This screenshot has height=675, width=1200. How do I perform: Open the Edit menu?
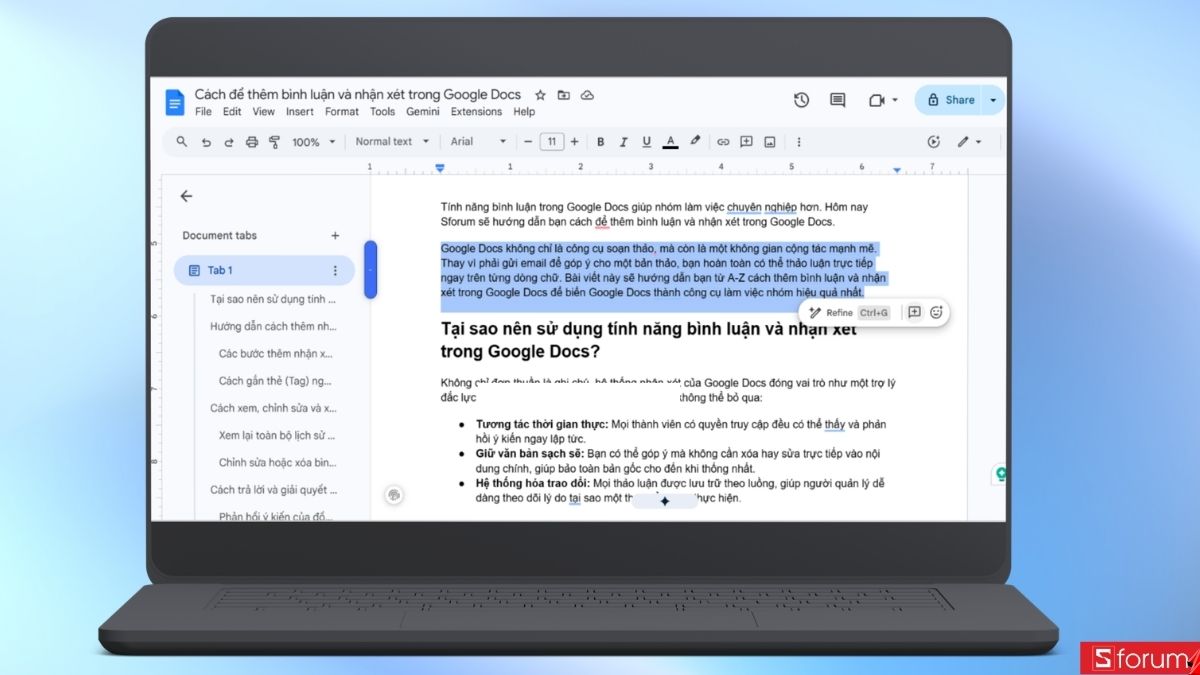232,112
